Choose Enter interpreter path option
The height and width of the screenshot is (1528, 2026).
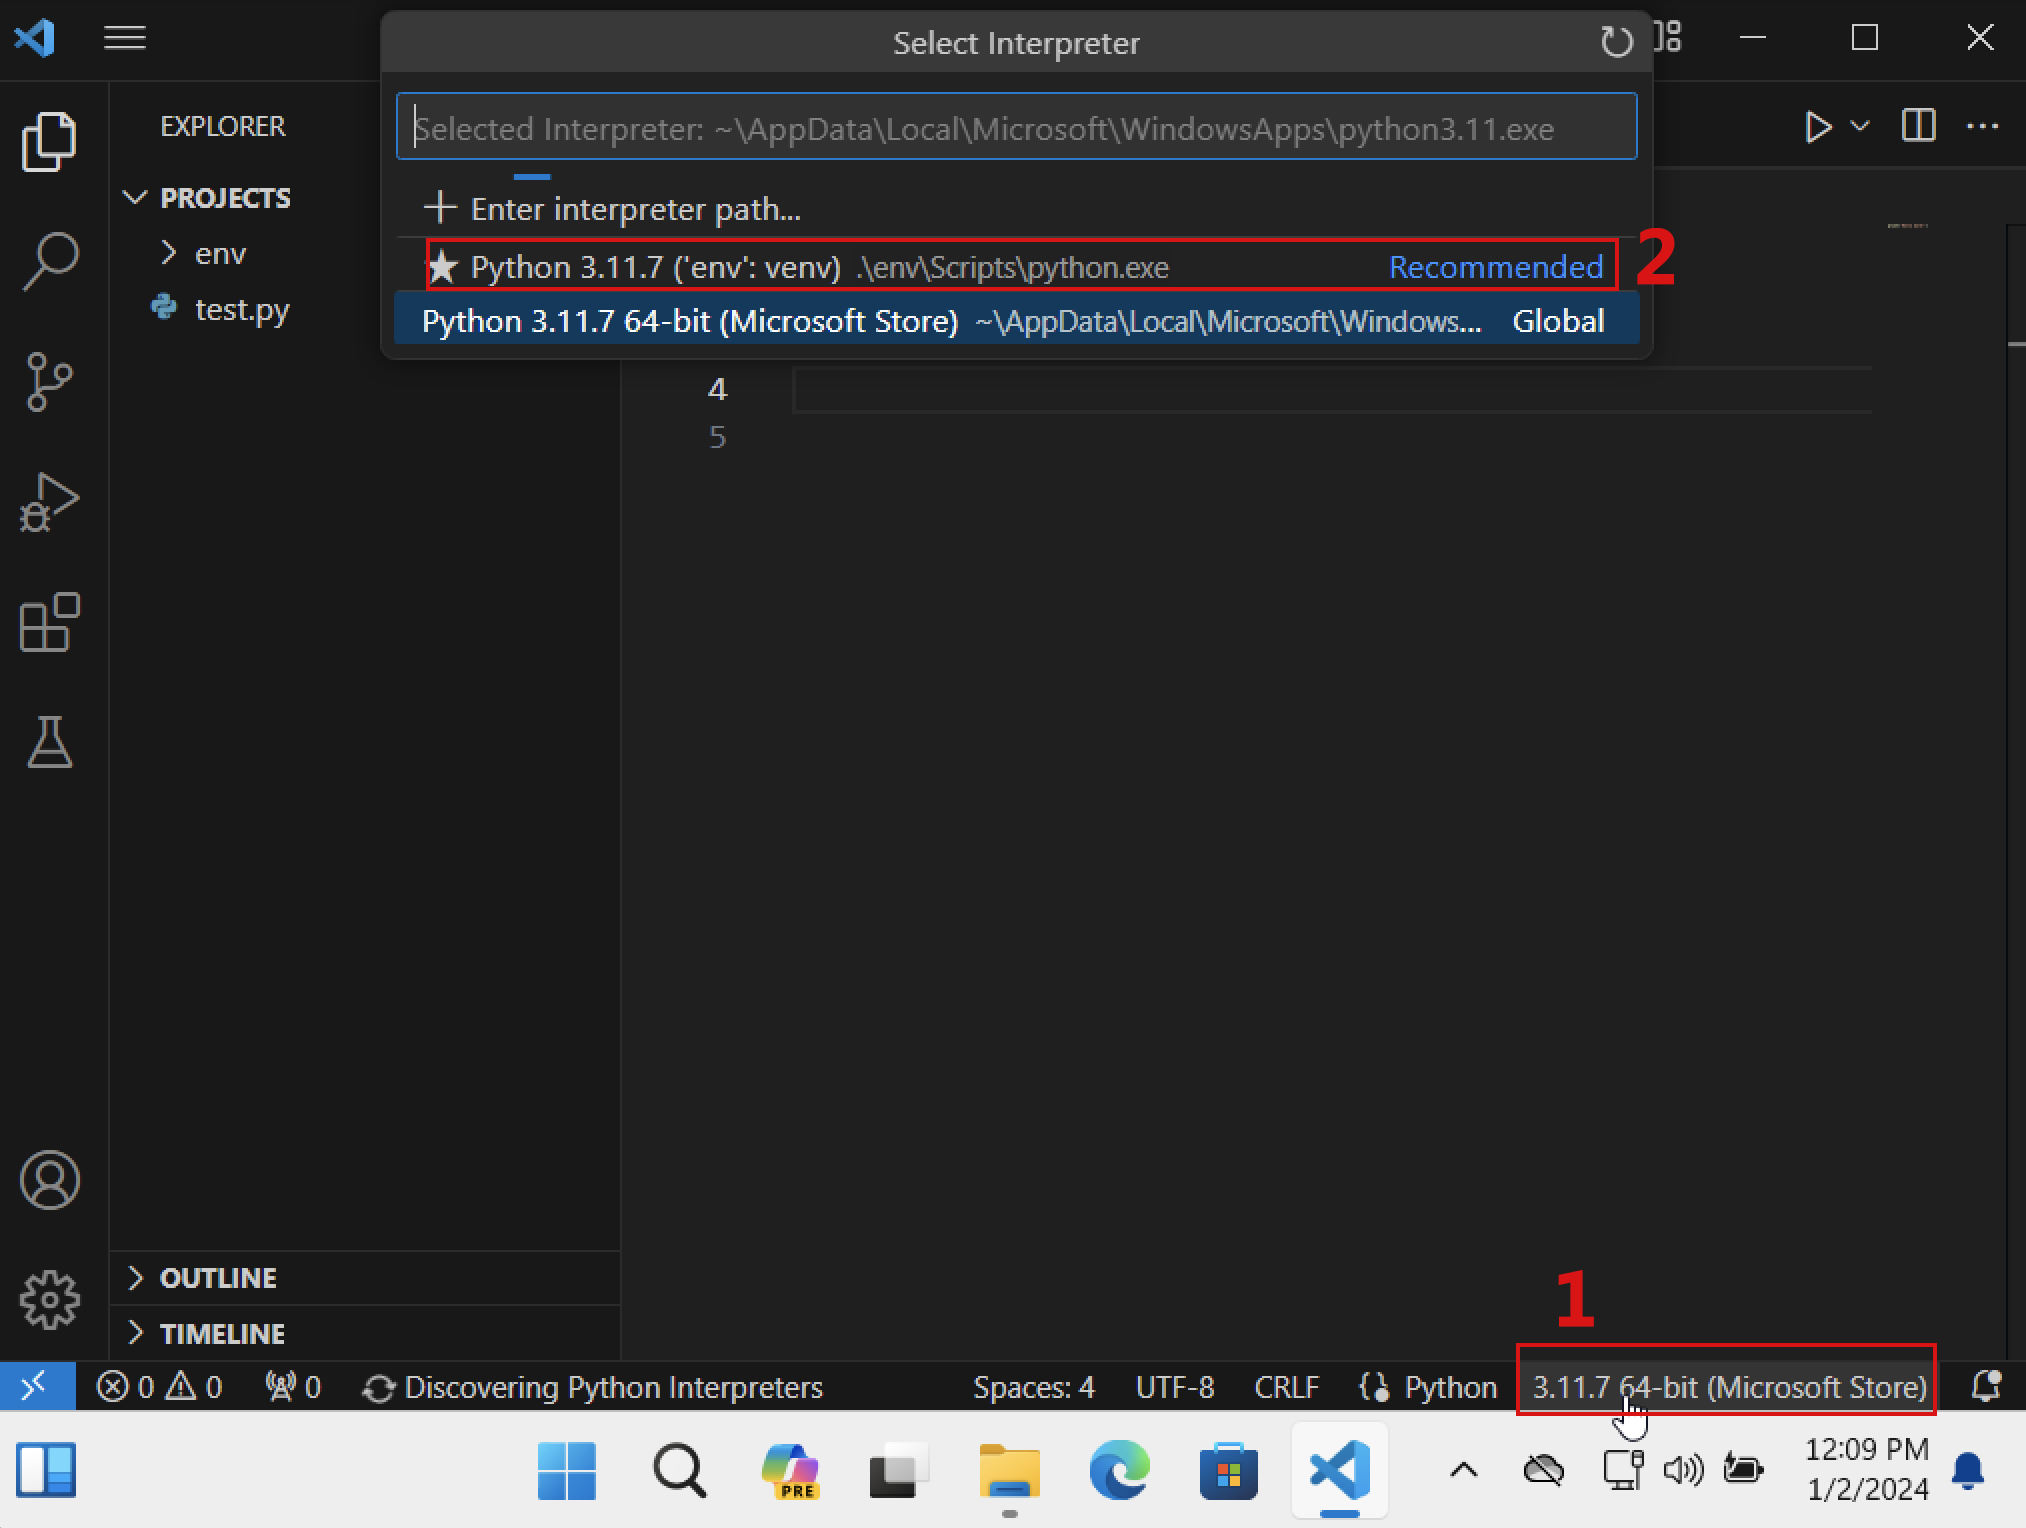point(1016,208)
